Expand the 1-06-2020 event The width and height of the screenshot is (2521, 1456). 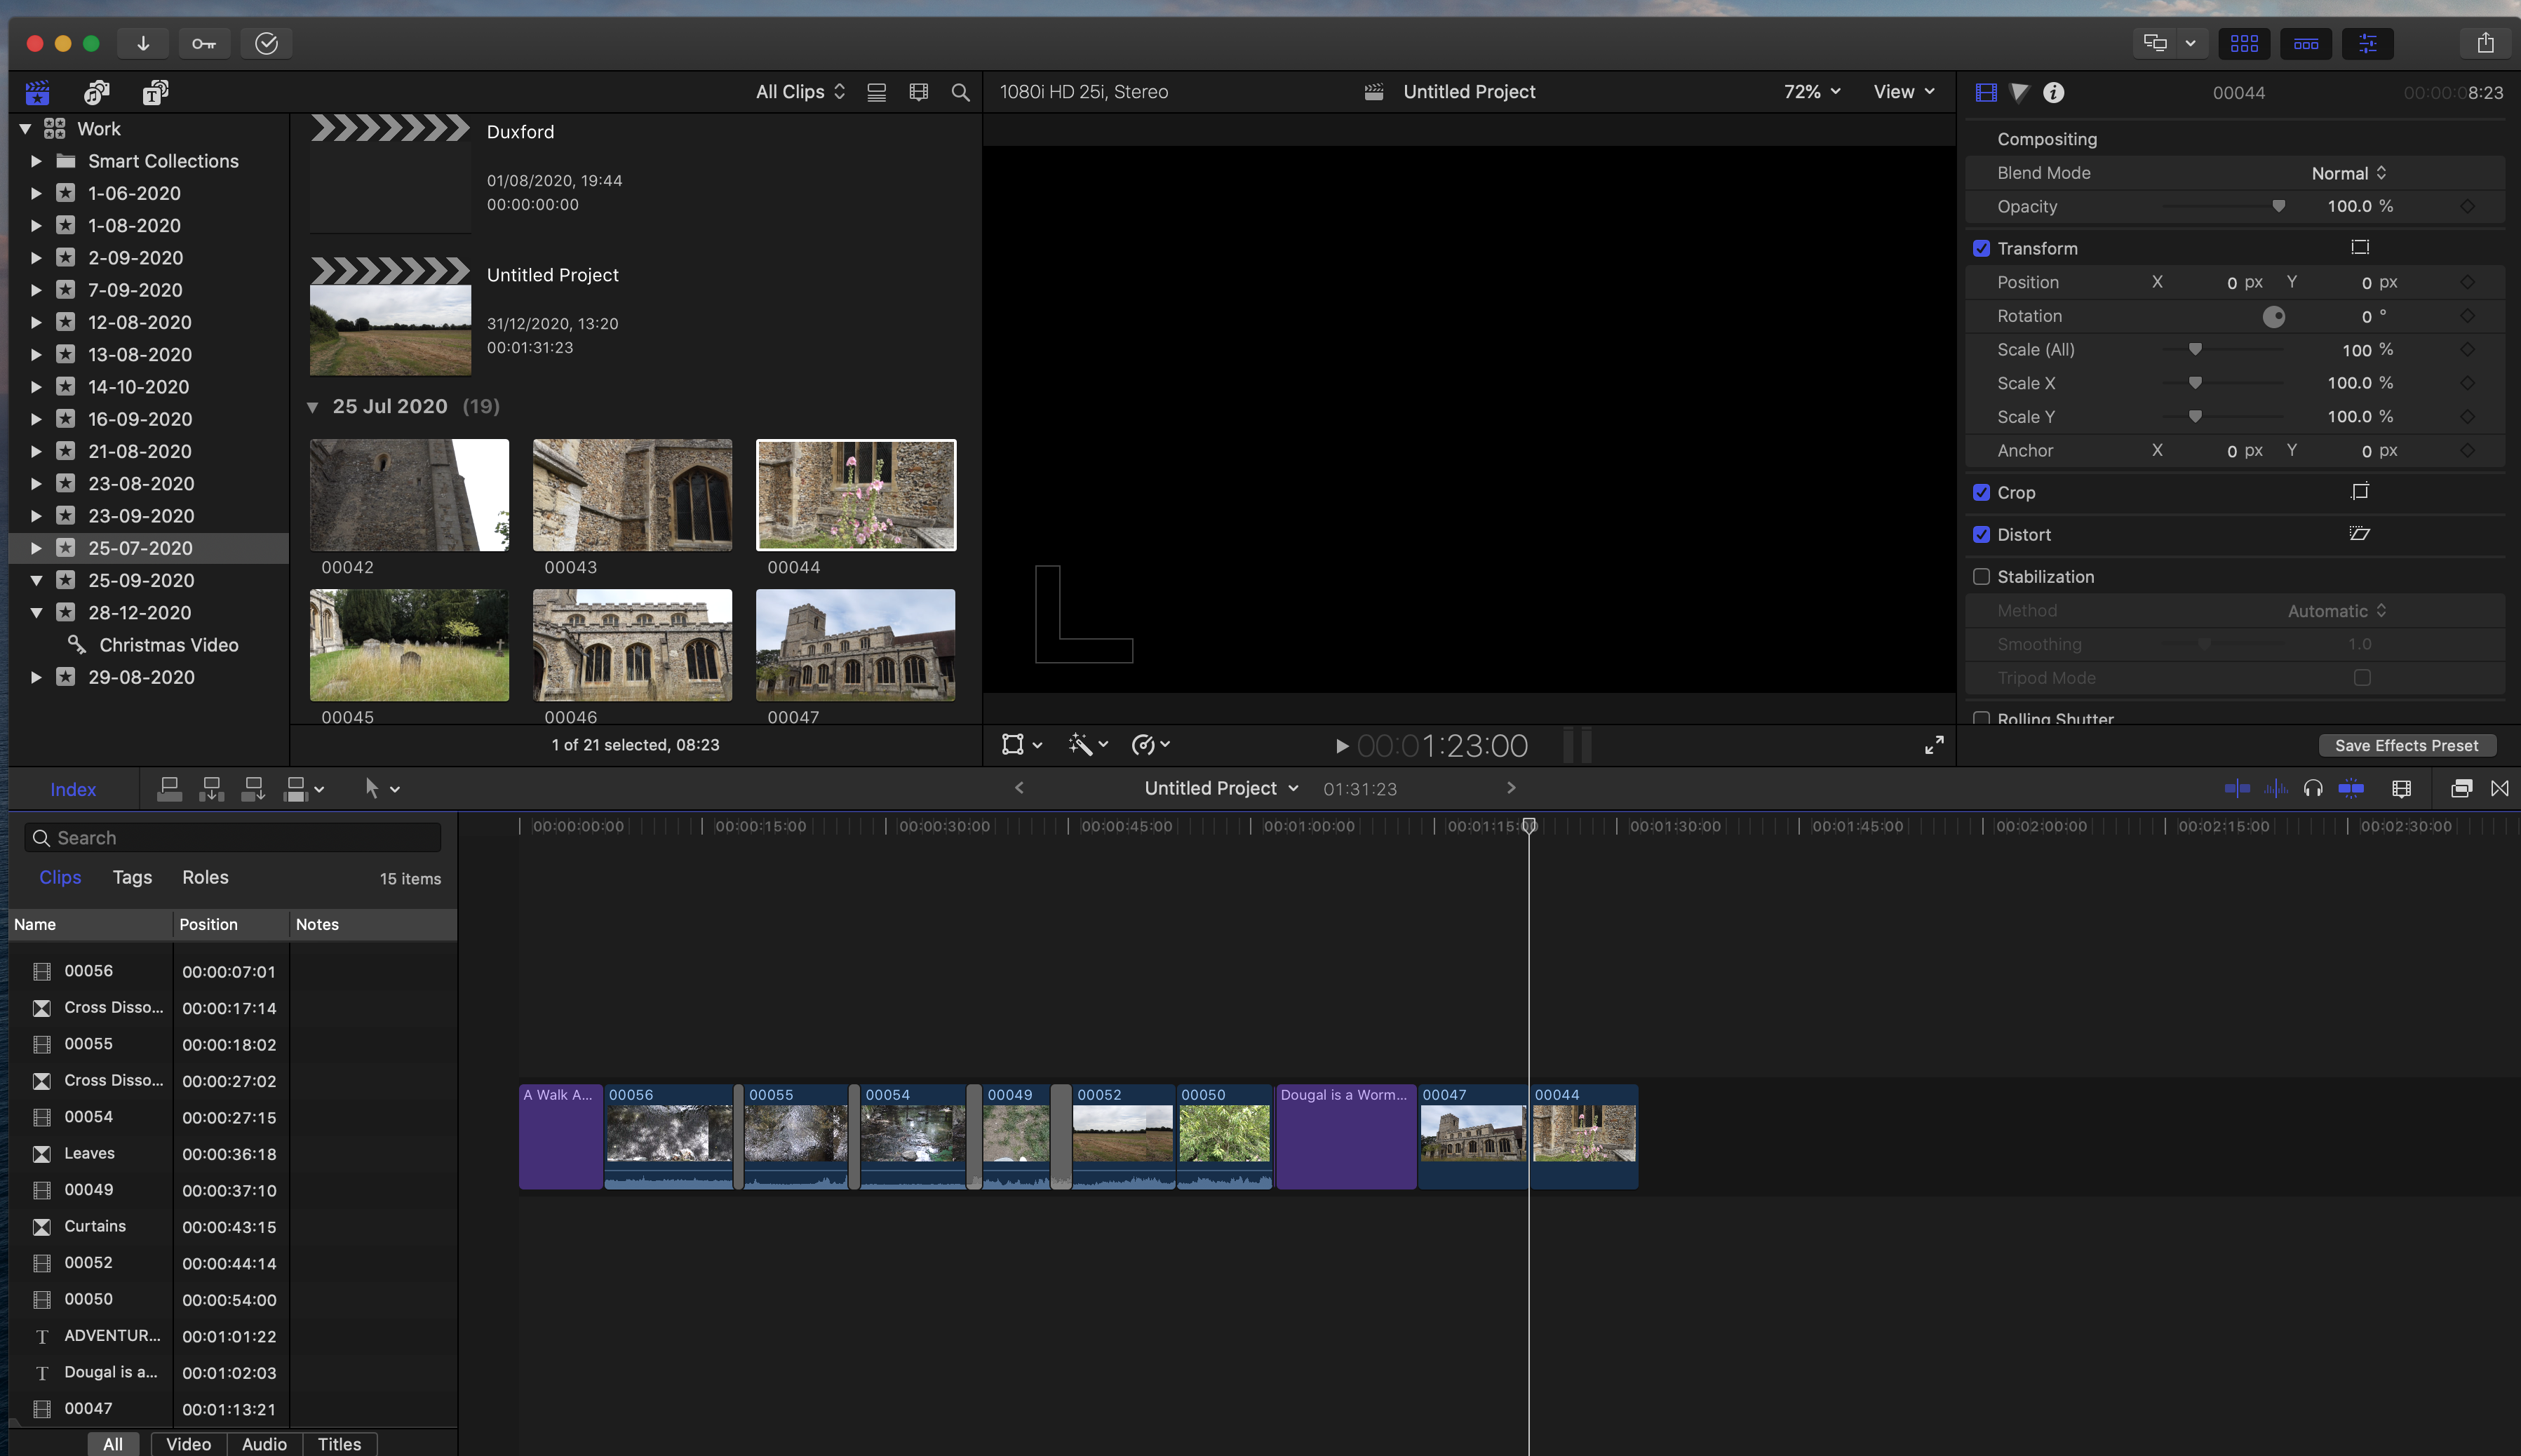(36, 193)
